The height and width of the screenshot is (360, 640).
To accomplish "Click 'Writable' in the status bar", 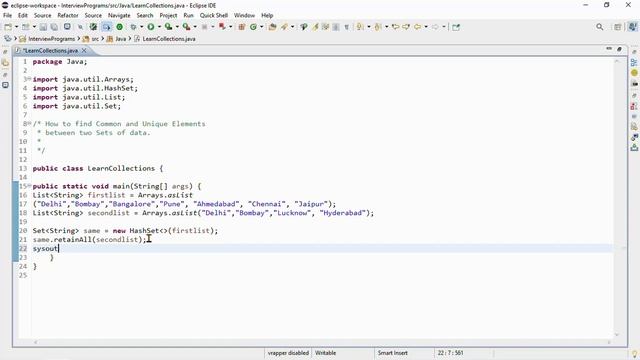I will pyautogui.click(x=325, y=353).
